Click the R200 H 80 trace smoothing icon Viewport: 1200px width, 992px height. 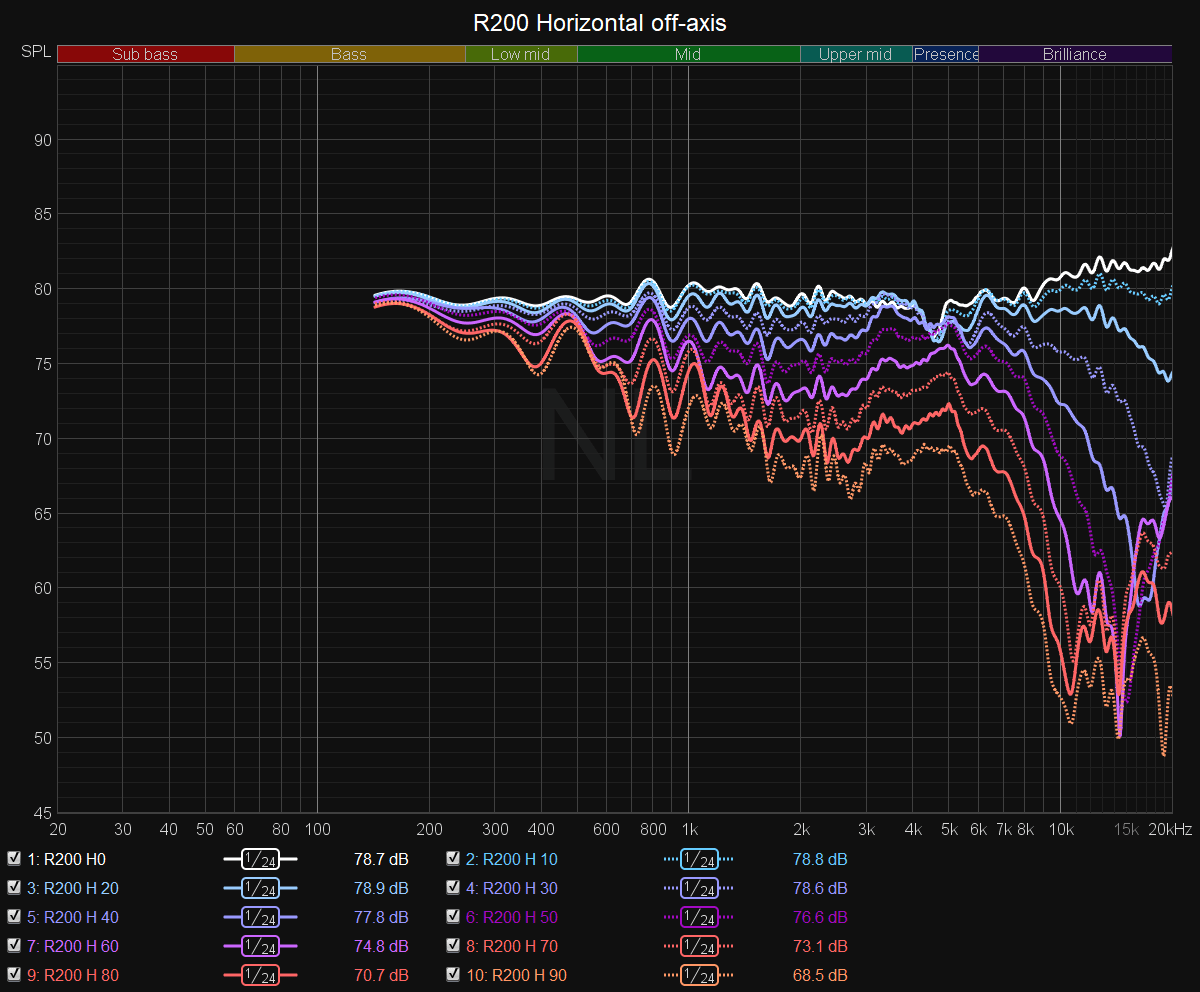[260, 975]
